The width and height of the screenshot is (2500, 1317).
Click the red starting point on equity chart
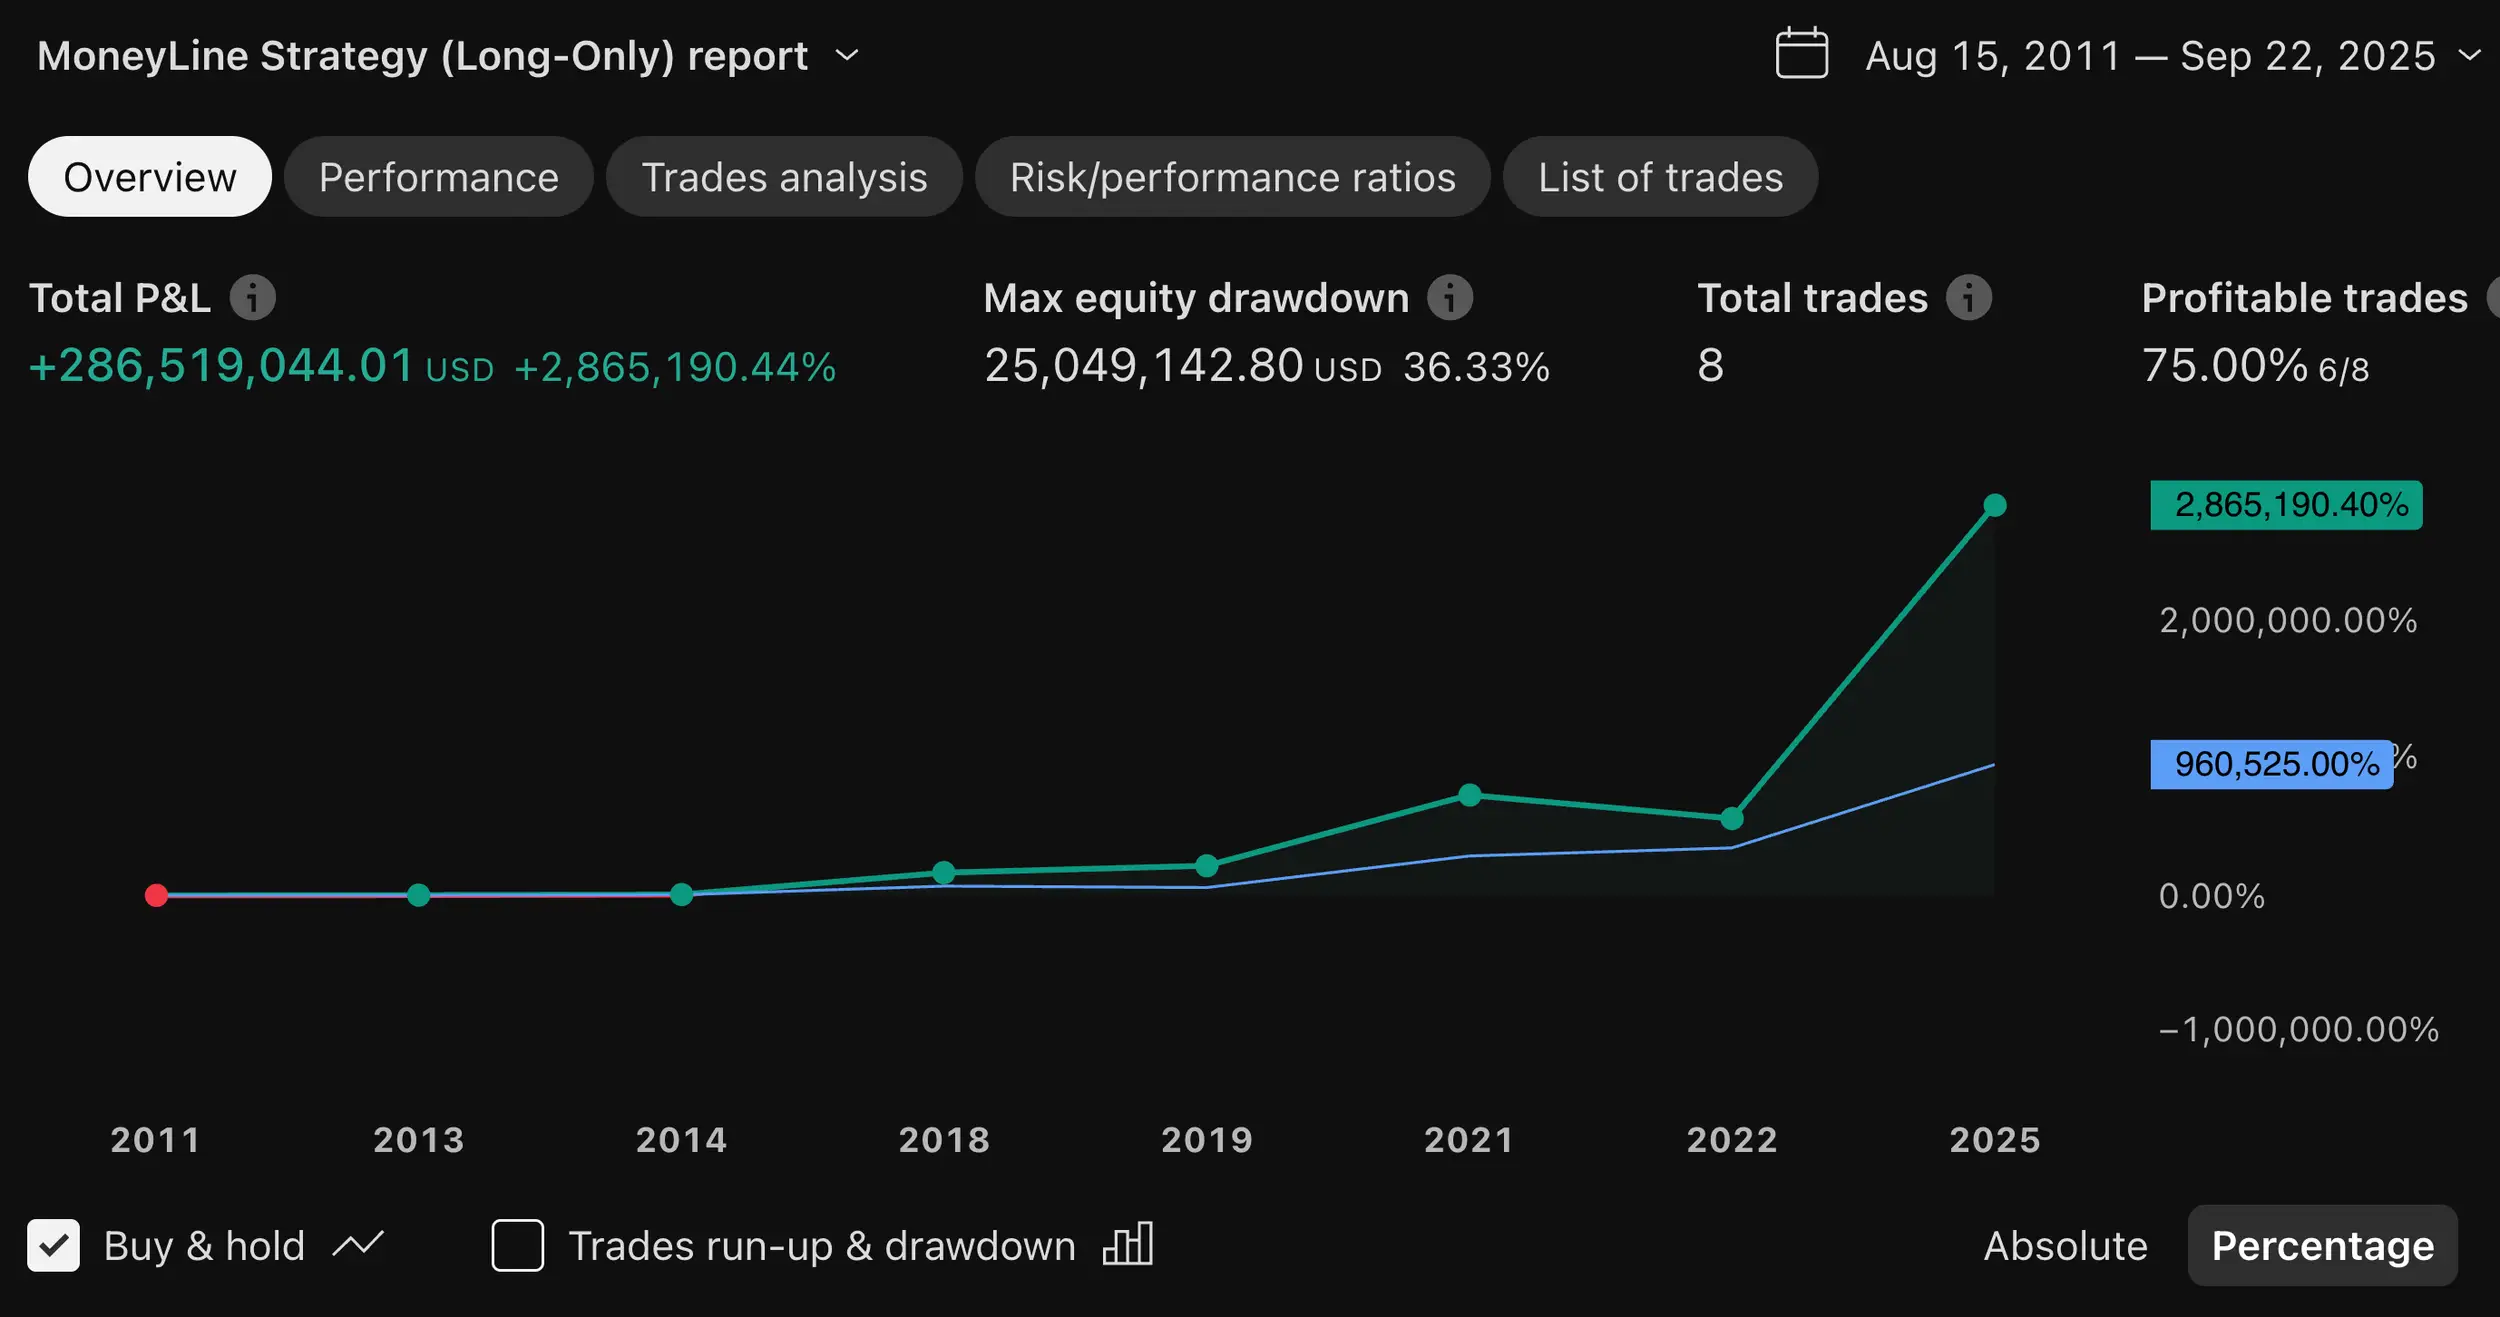point(156,895)
